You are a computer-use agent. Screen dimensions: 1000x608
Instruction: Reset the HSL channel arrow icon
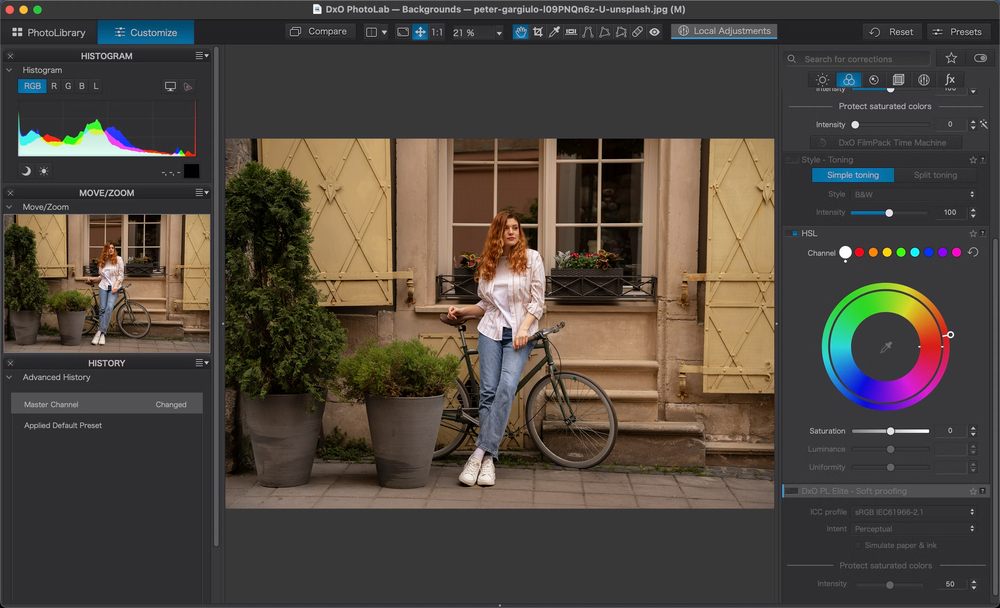pos(973,253)
